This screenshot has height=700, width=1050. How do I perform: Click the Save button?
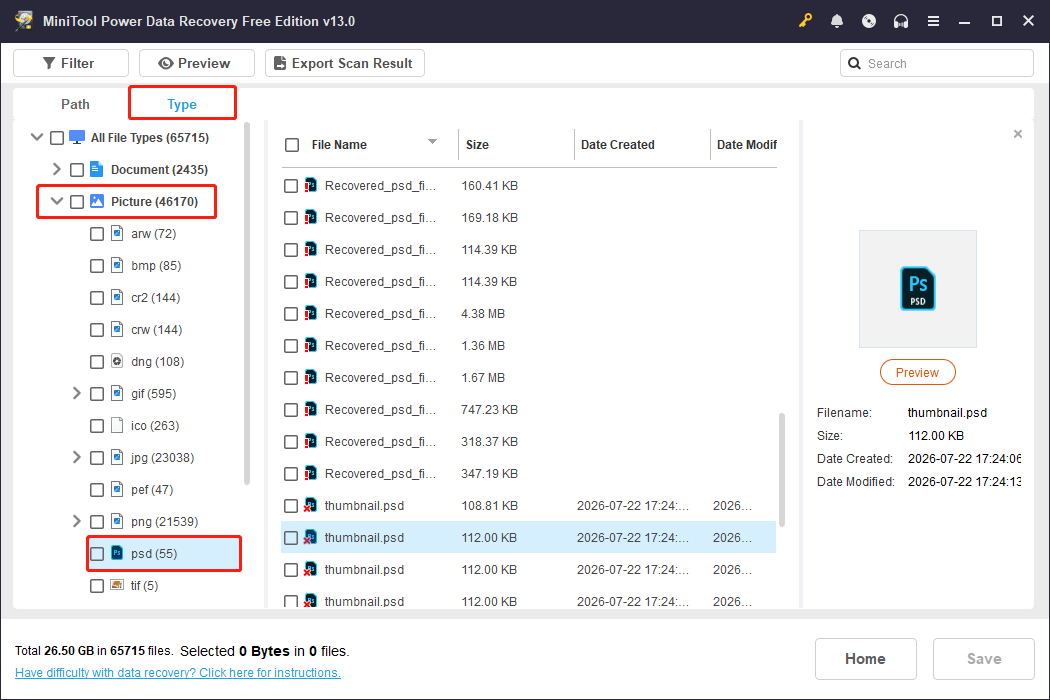(984, 658)
